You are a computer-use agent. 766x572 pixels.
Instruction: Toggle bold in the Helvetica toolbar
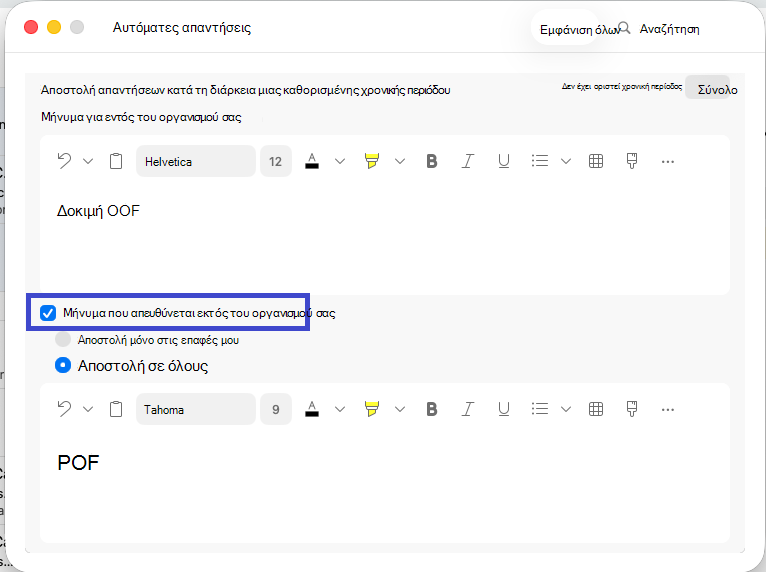point(432,161)
